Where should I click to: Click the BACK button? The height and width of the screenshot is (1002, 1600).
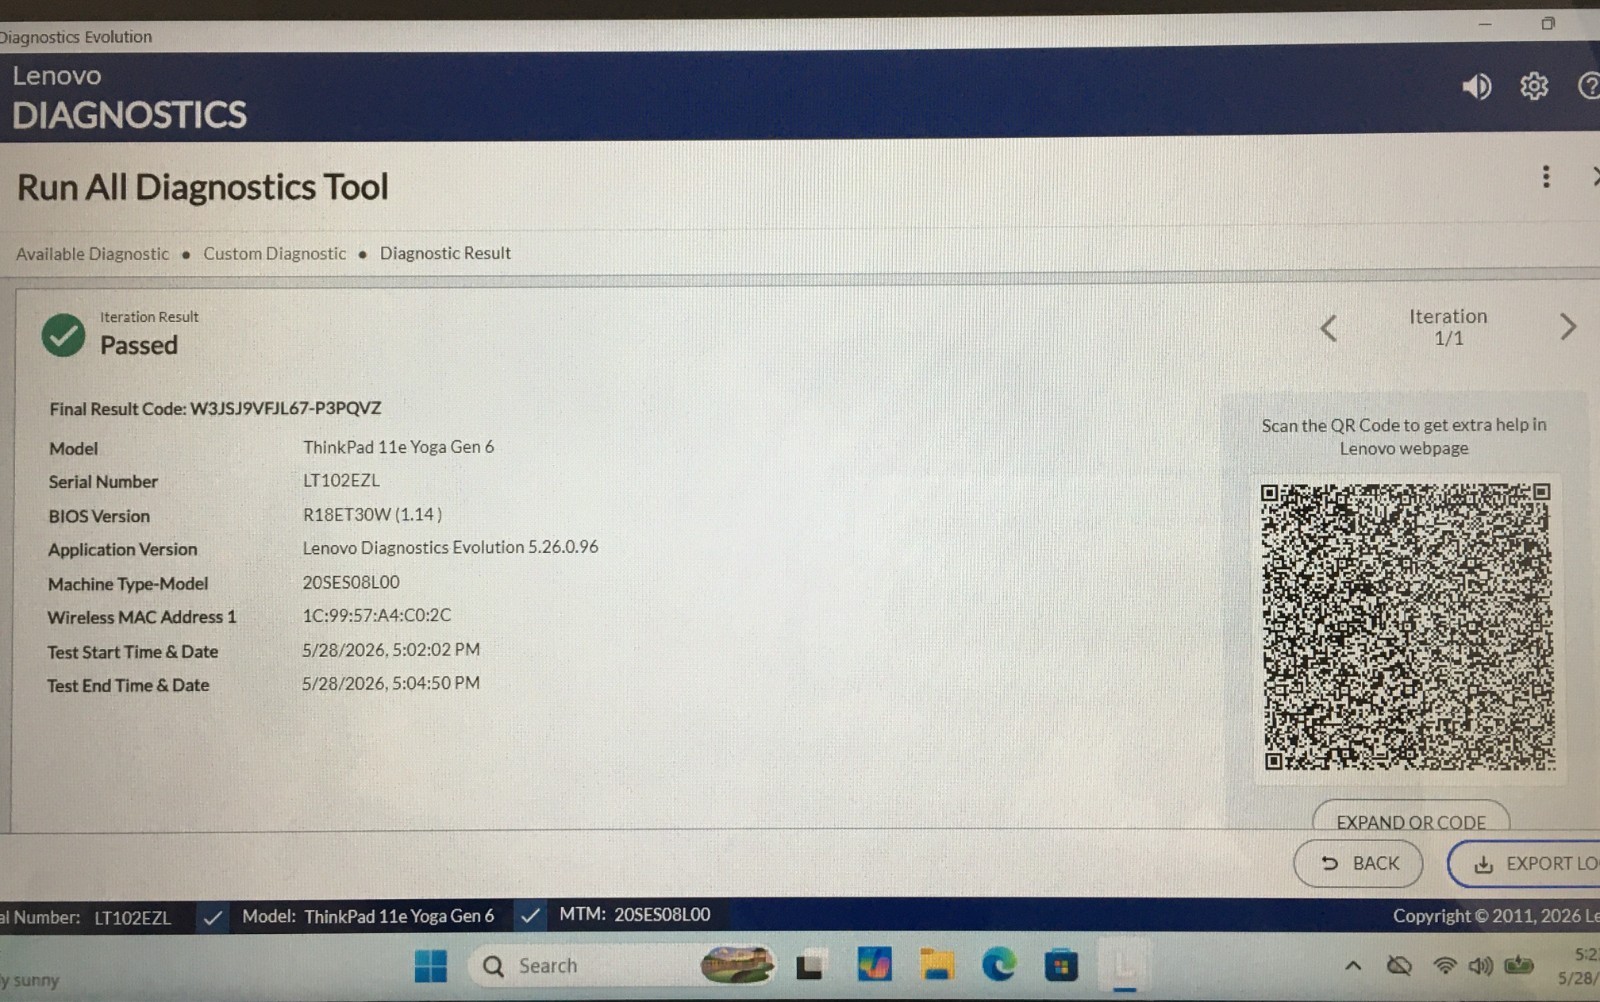(x=1358, y=863)
